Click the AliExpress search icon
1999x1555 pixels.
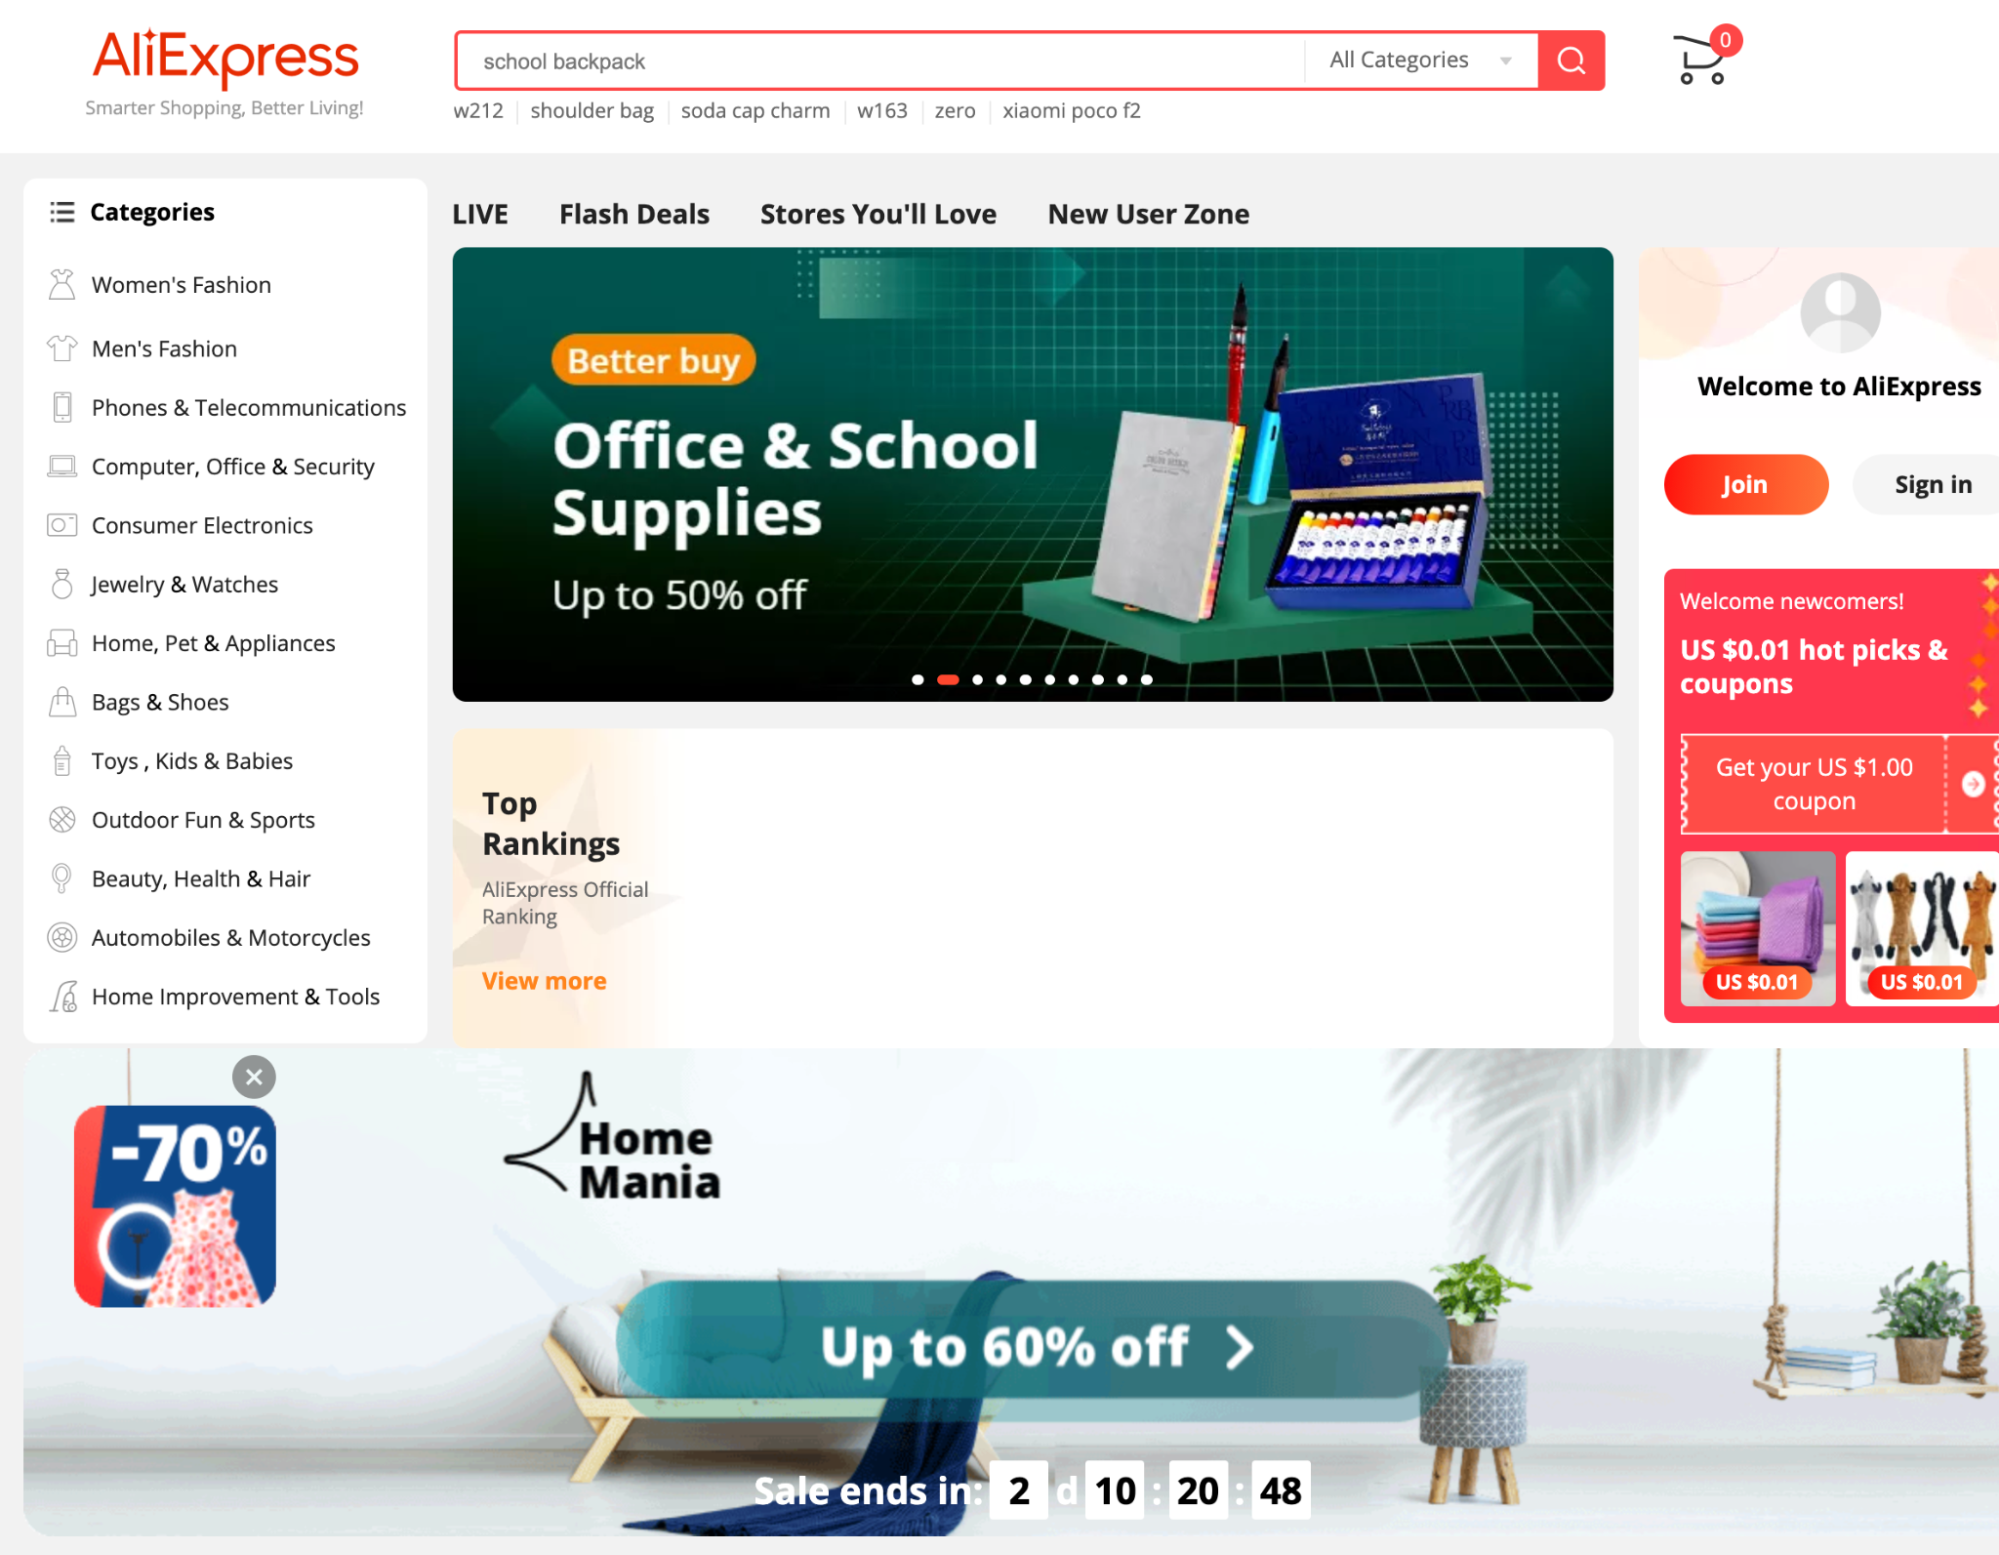pyautogui.click(x=1569, y=60)
